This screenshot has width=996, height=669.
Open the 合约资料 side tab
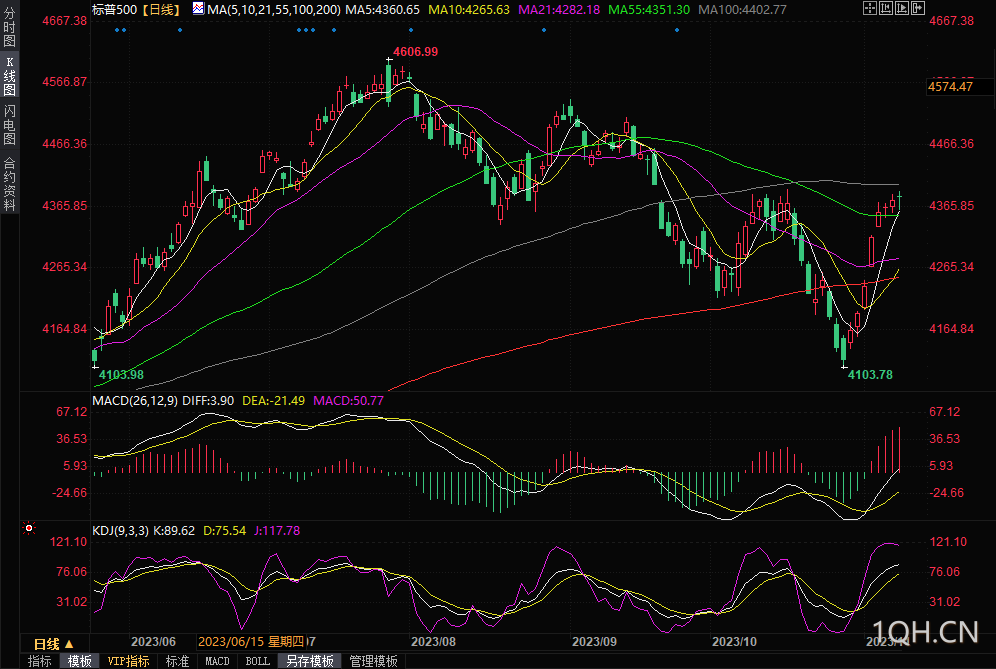(9, 183)
